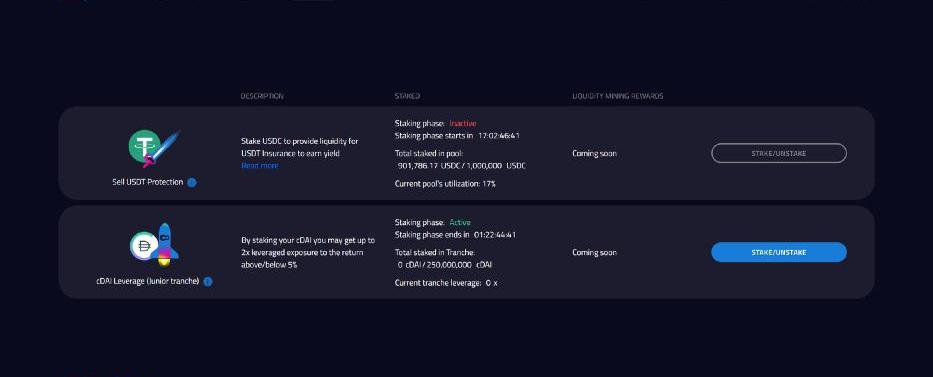
Task: Click Coming soon in the USDT Protection row
Action: click(x=594, y=153)
